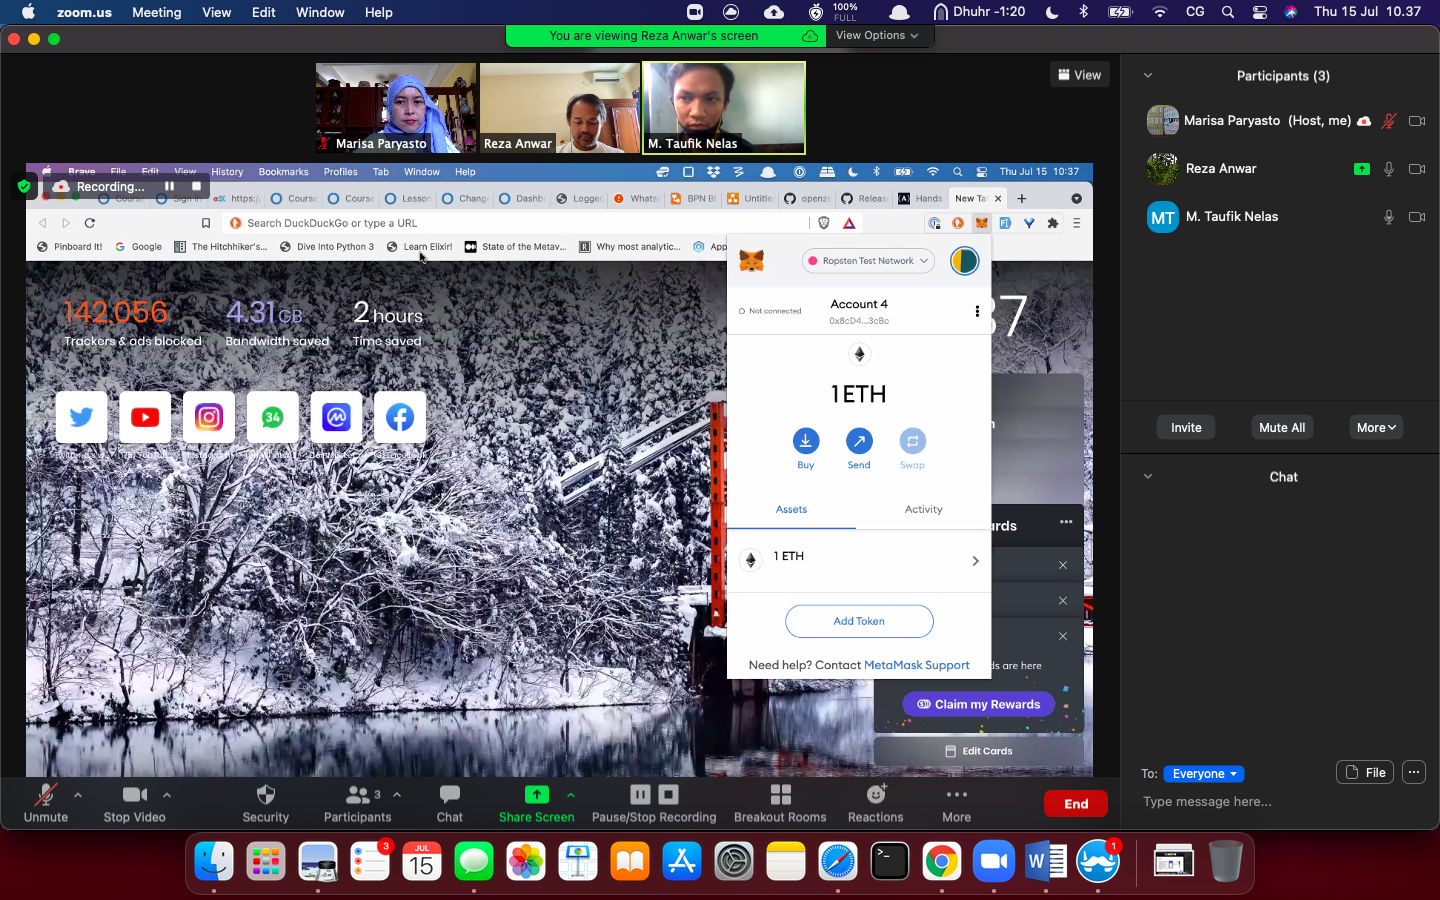Click MetaMask account options three dots
The width and height of the screenshot is (1440, 900).
(977, 311)
